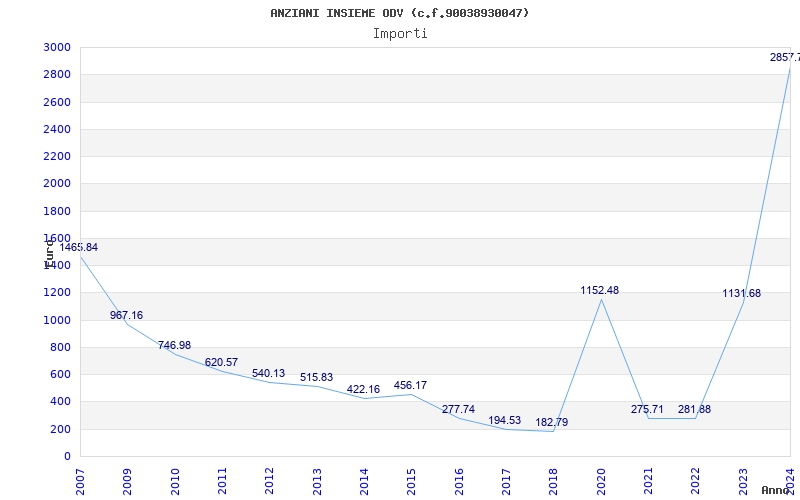
Task: Click the 2012 x-axis year label
Action: tap(269, 482)
